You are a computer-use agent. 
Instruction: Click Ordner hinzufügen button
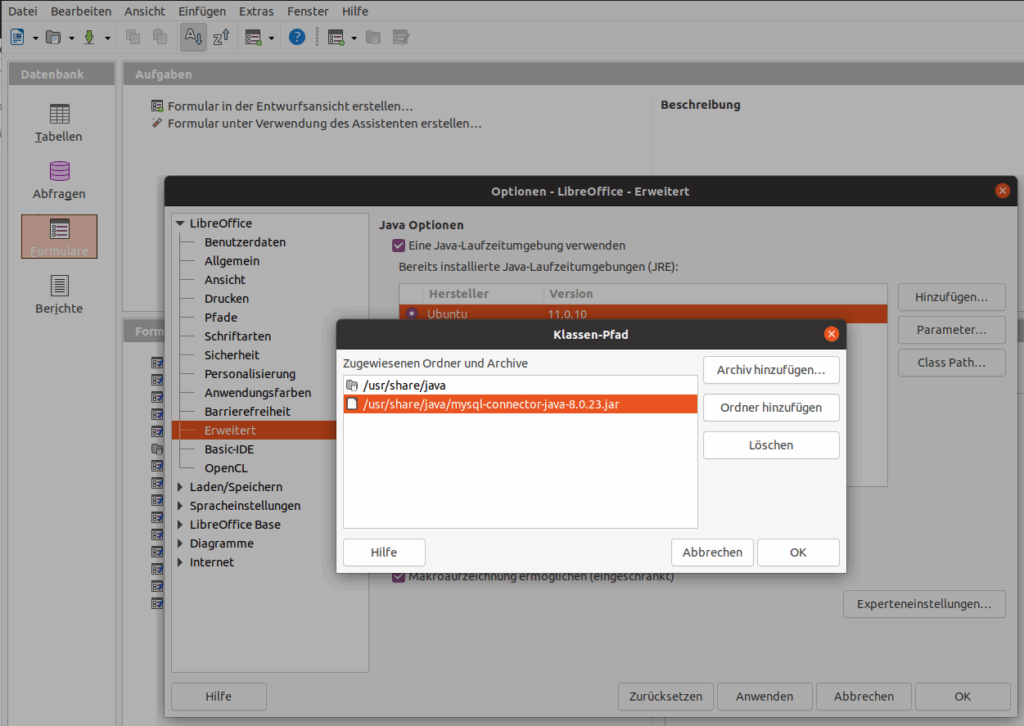click(771, 407)
